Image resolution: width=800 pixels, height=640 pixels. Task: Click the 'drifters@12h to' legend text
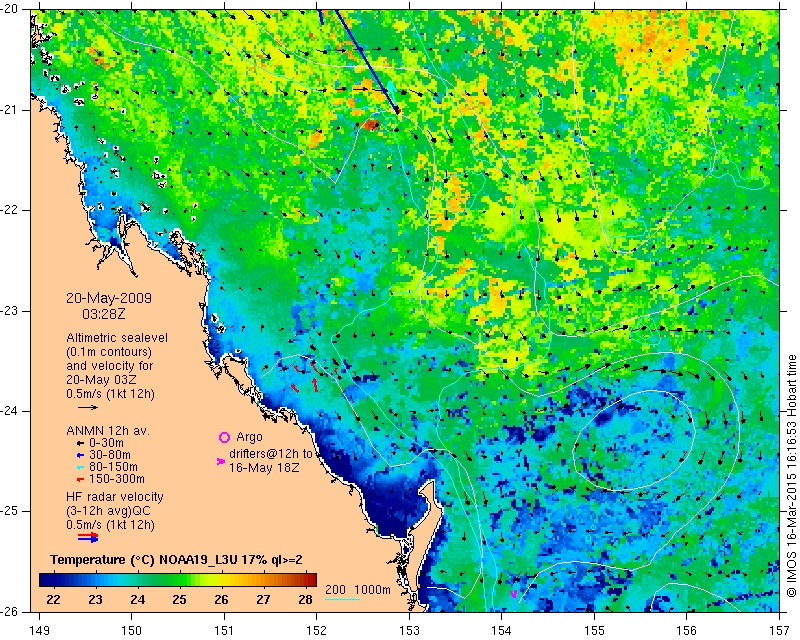(x=270, y=454)
